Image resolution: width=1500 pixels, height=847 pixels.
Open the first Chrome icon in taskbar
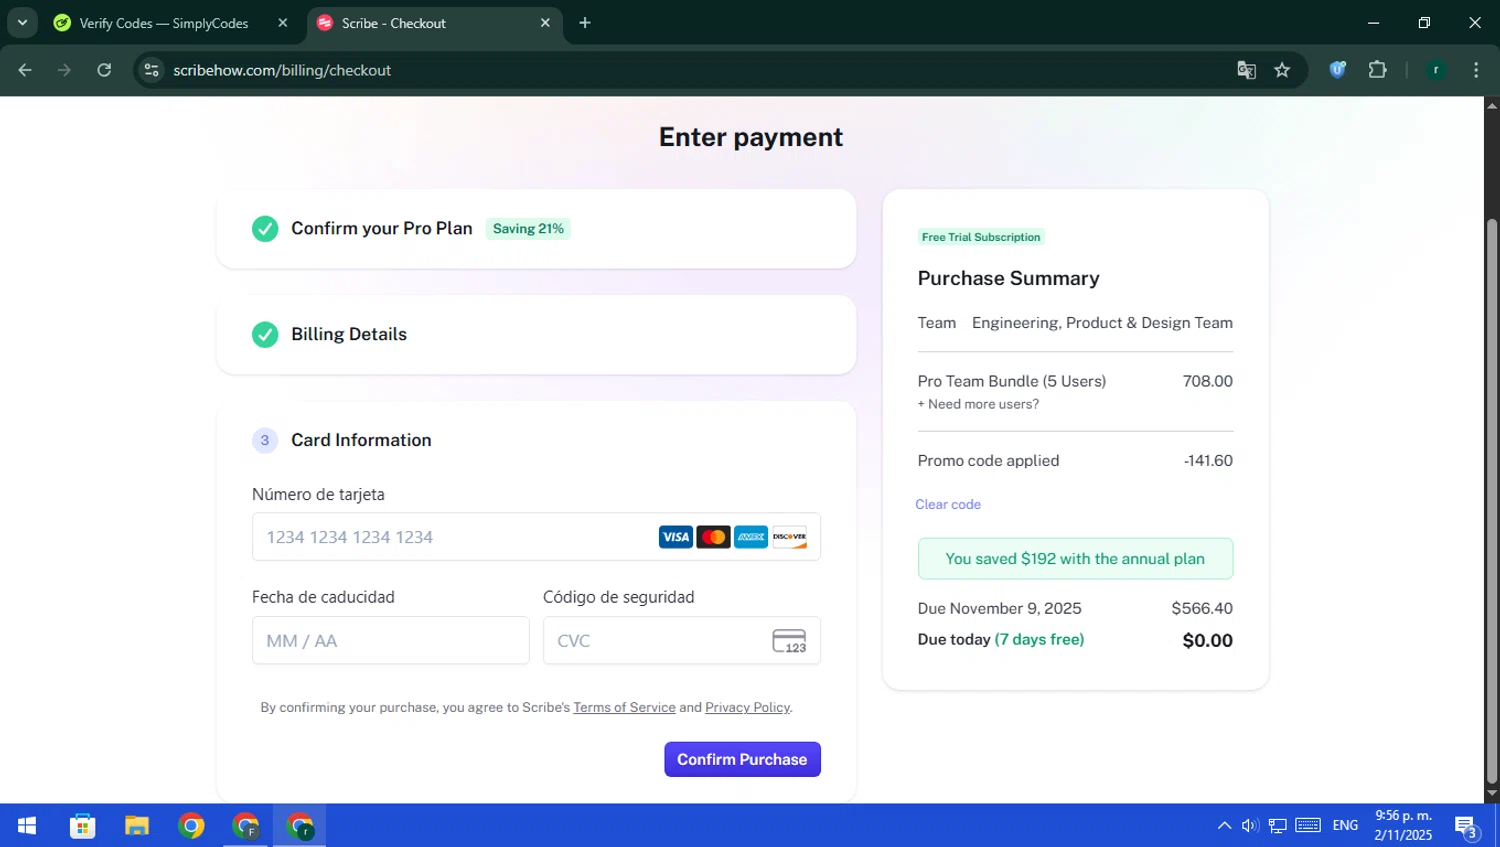click(191, 826)
